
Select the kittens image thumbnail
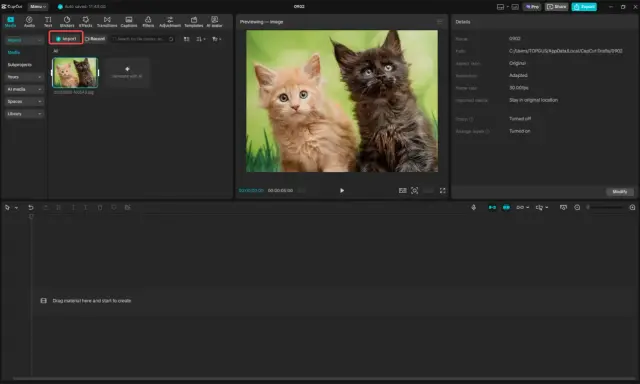75,73
